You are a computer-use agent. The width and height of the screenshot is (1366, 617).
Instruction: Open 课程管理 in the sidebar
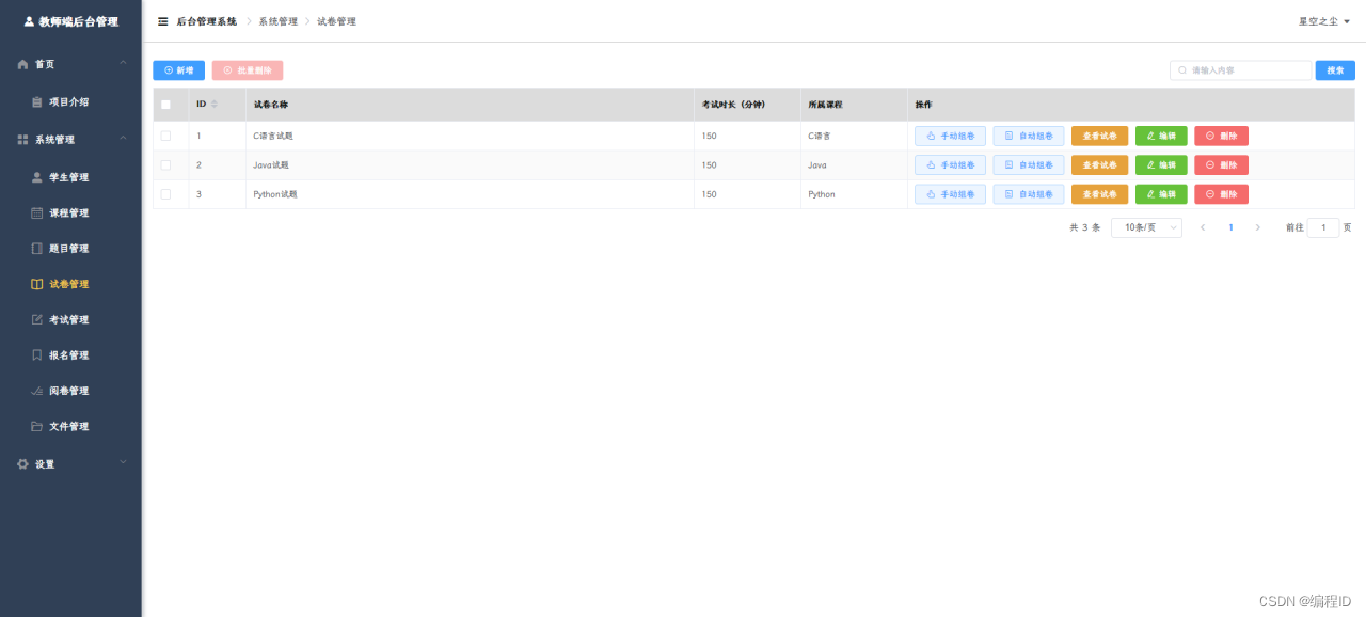coord(71,213)
